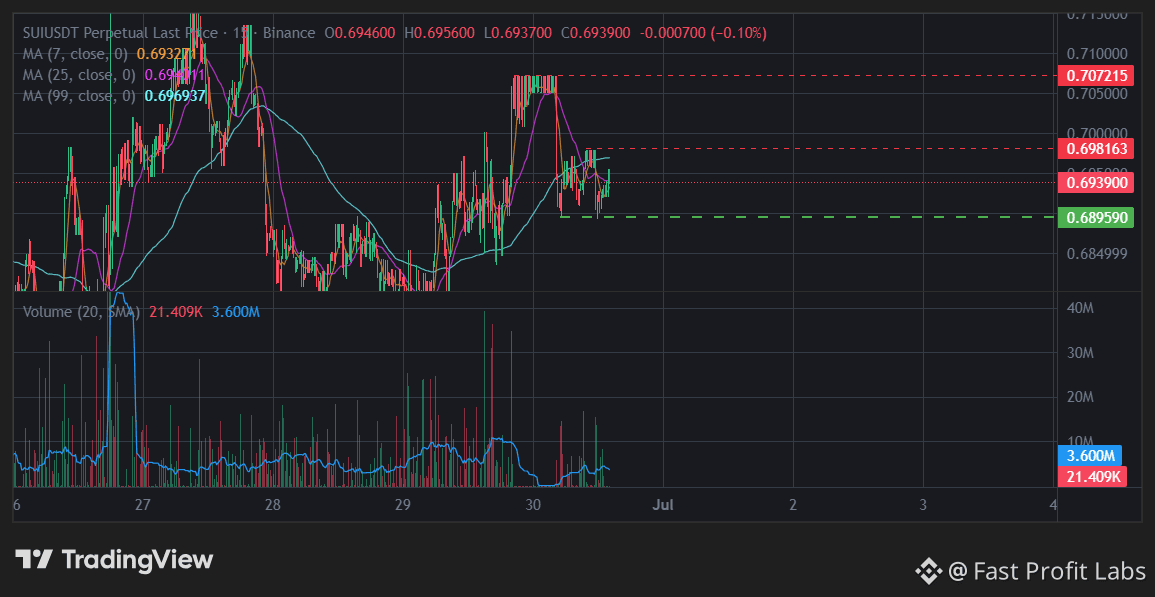
Task: Click date 27 on the time axis
Action: (x=143, y=506)
